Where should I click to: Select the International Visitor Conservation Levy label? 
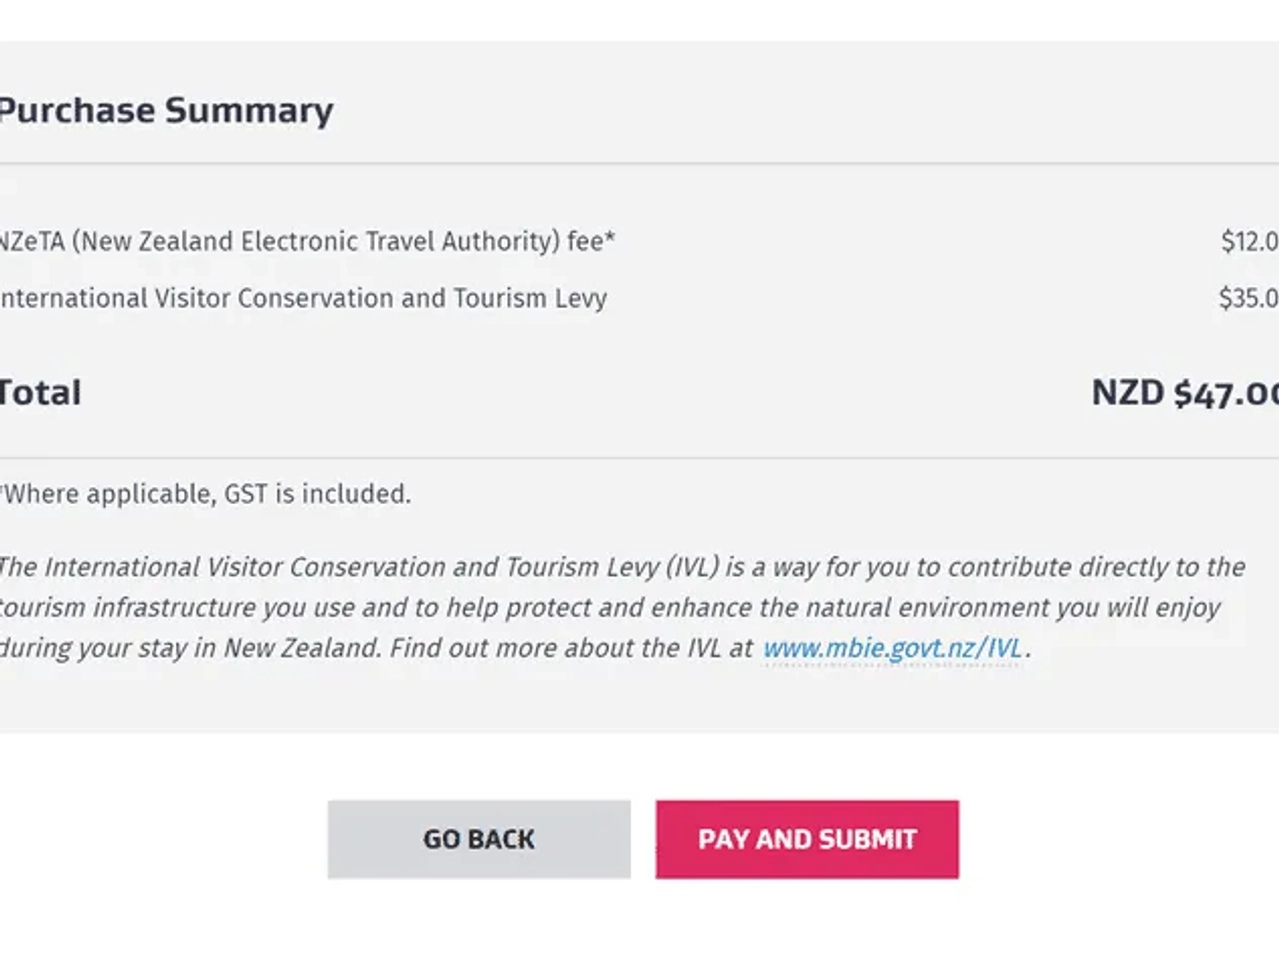click(x=303, y=298)
